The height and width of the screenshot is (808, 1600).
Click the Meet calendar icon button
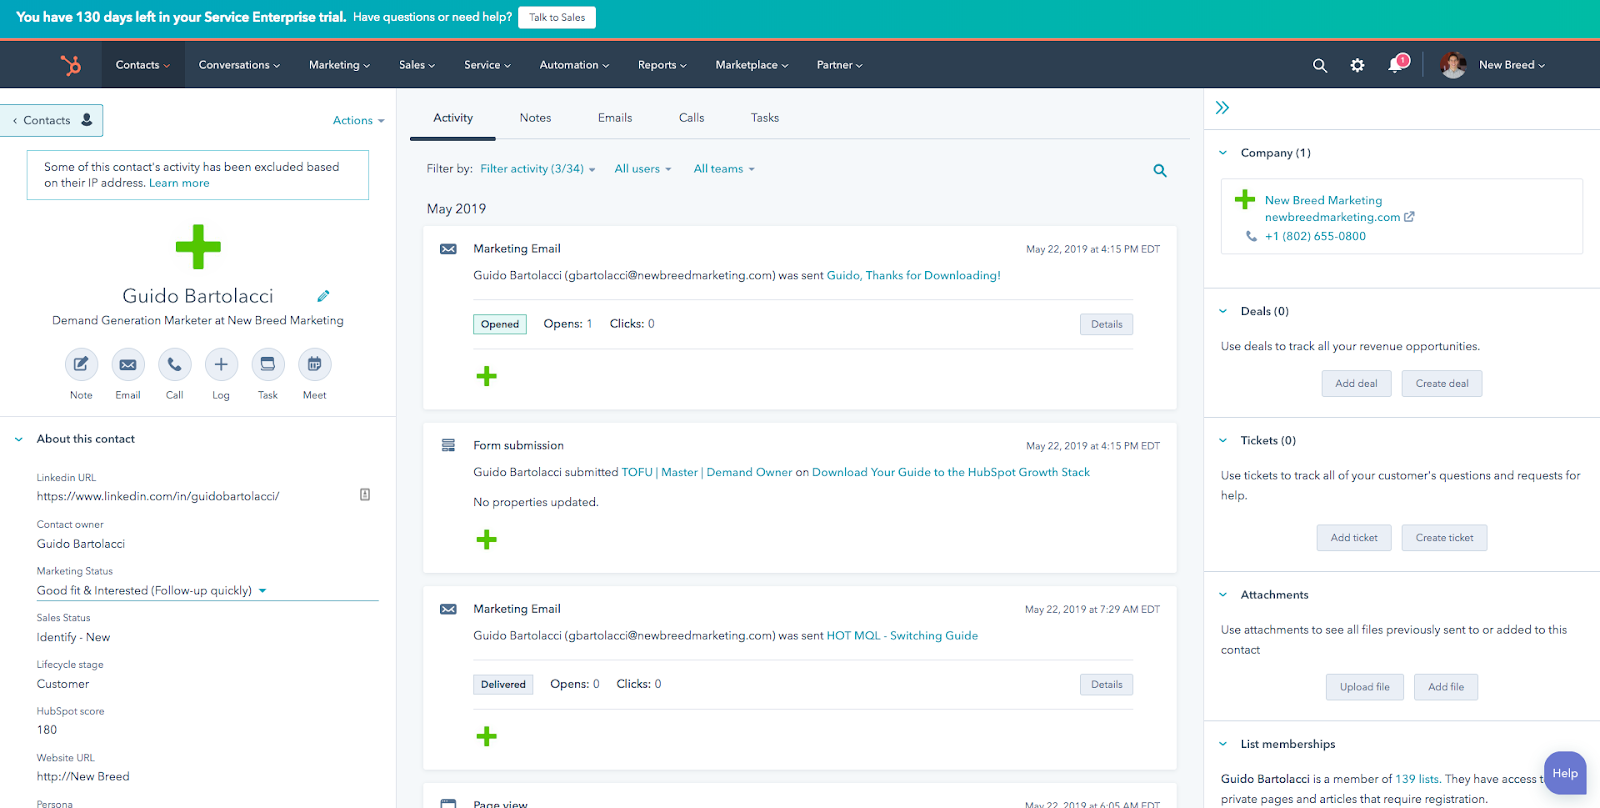314,365
